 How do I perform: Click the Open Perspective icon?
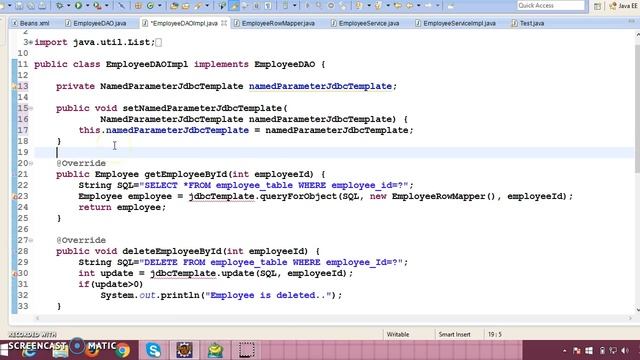[597, 6]
